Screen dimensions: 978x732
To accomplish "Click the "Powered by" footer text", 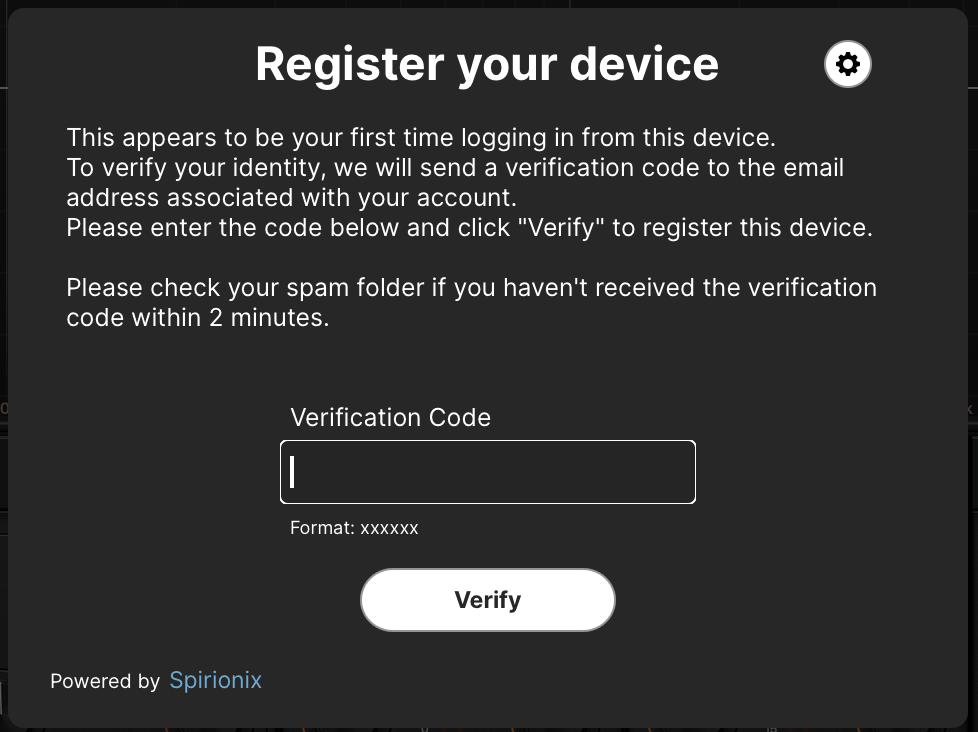I will (105, 681).
